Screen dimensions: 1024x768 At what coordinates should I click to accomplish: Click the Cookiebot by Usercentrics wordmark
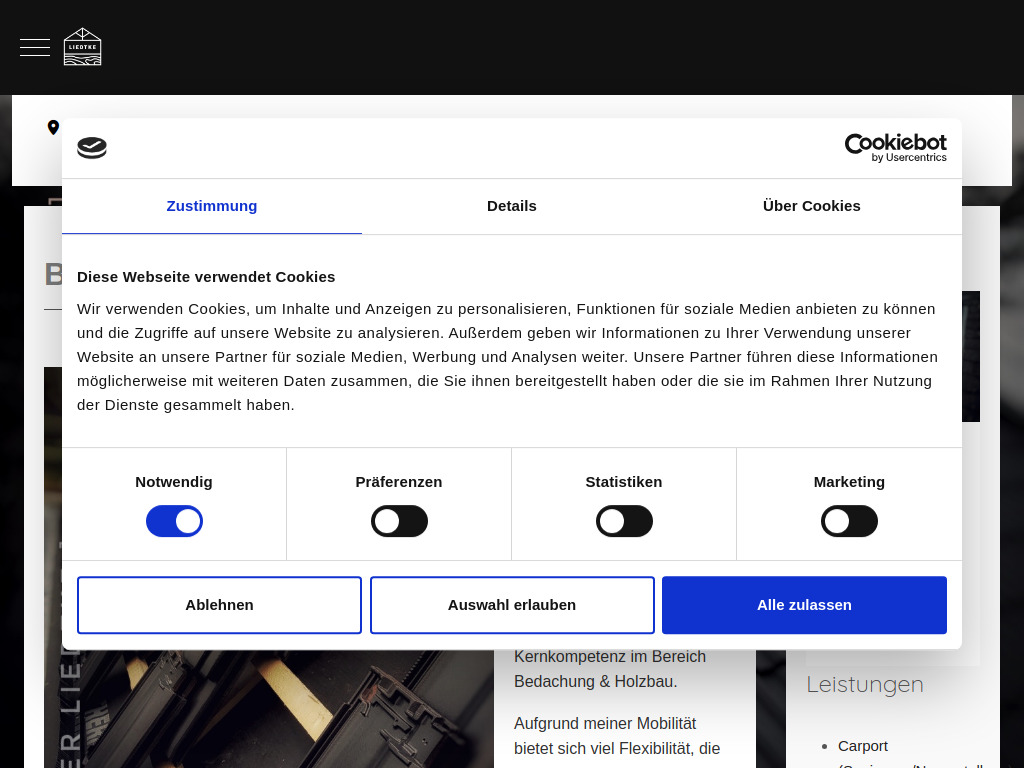click(895, 147)
